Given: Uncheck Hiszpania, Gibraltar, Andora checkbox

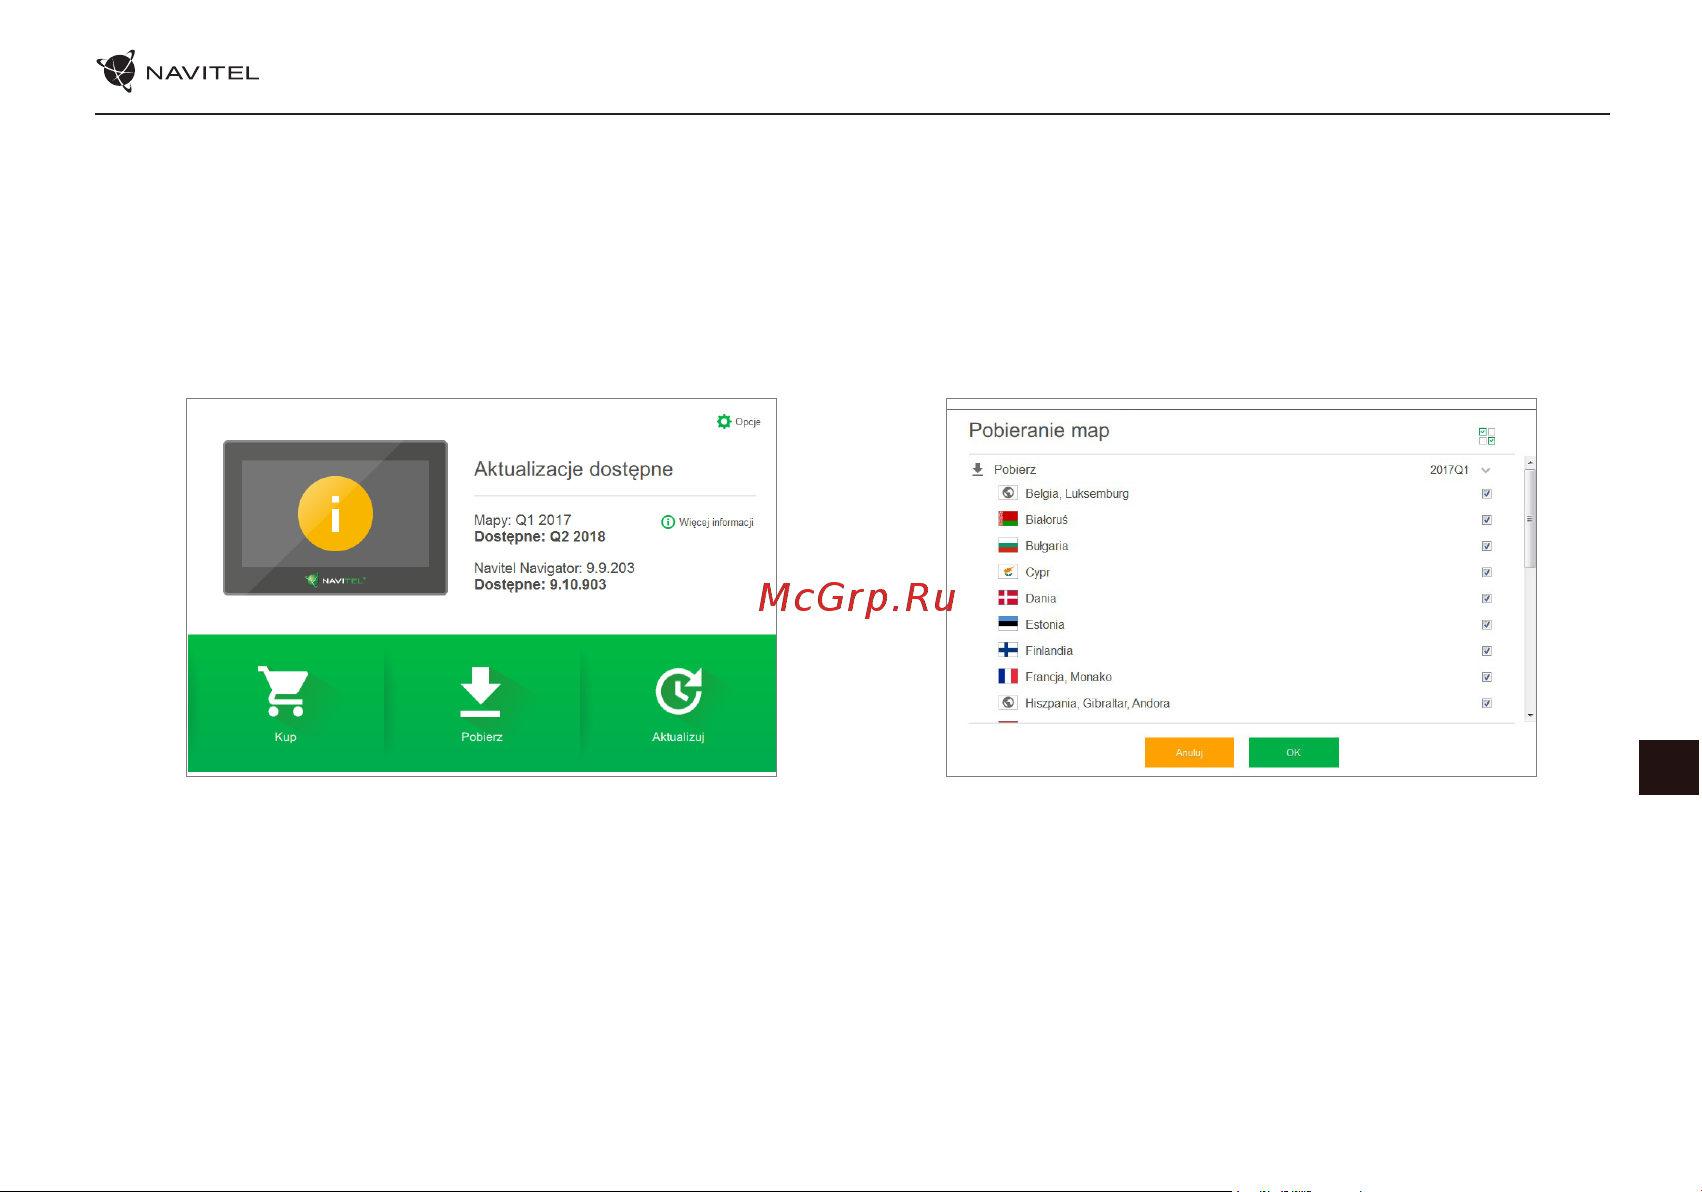Looking at the screenshot, I should tap(1487, 703).
